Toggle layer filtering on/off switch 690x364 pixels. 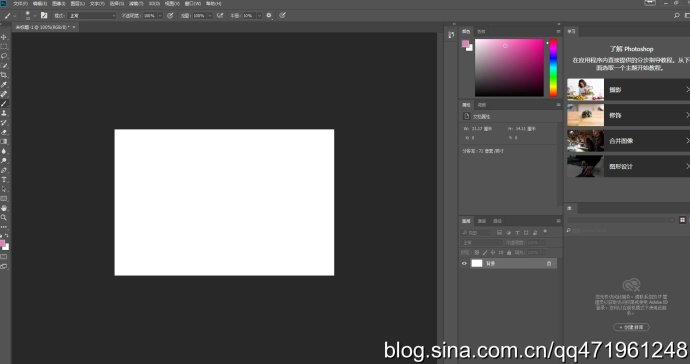coord(545,232)
